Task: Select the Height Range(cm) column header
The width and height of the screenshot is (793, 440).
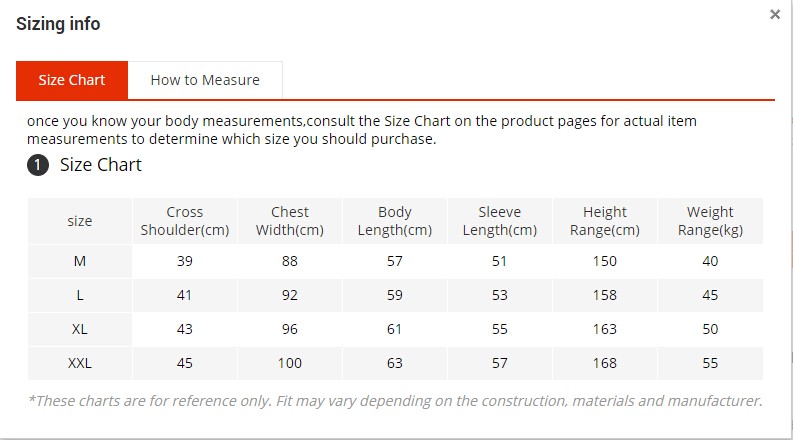Action: 605,221
